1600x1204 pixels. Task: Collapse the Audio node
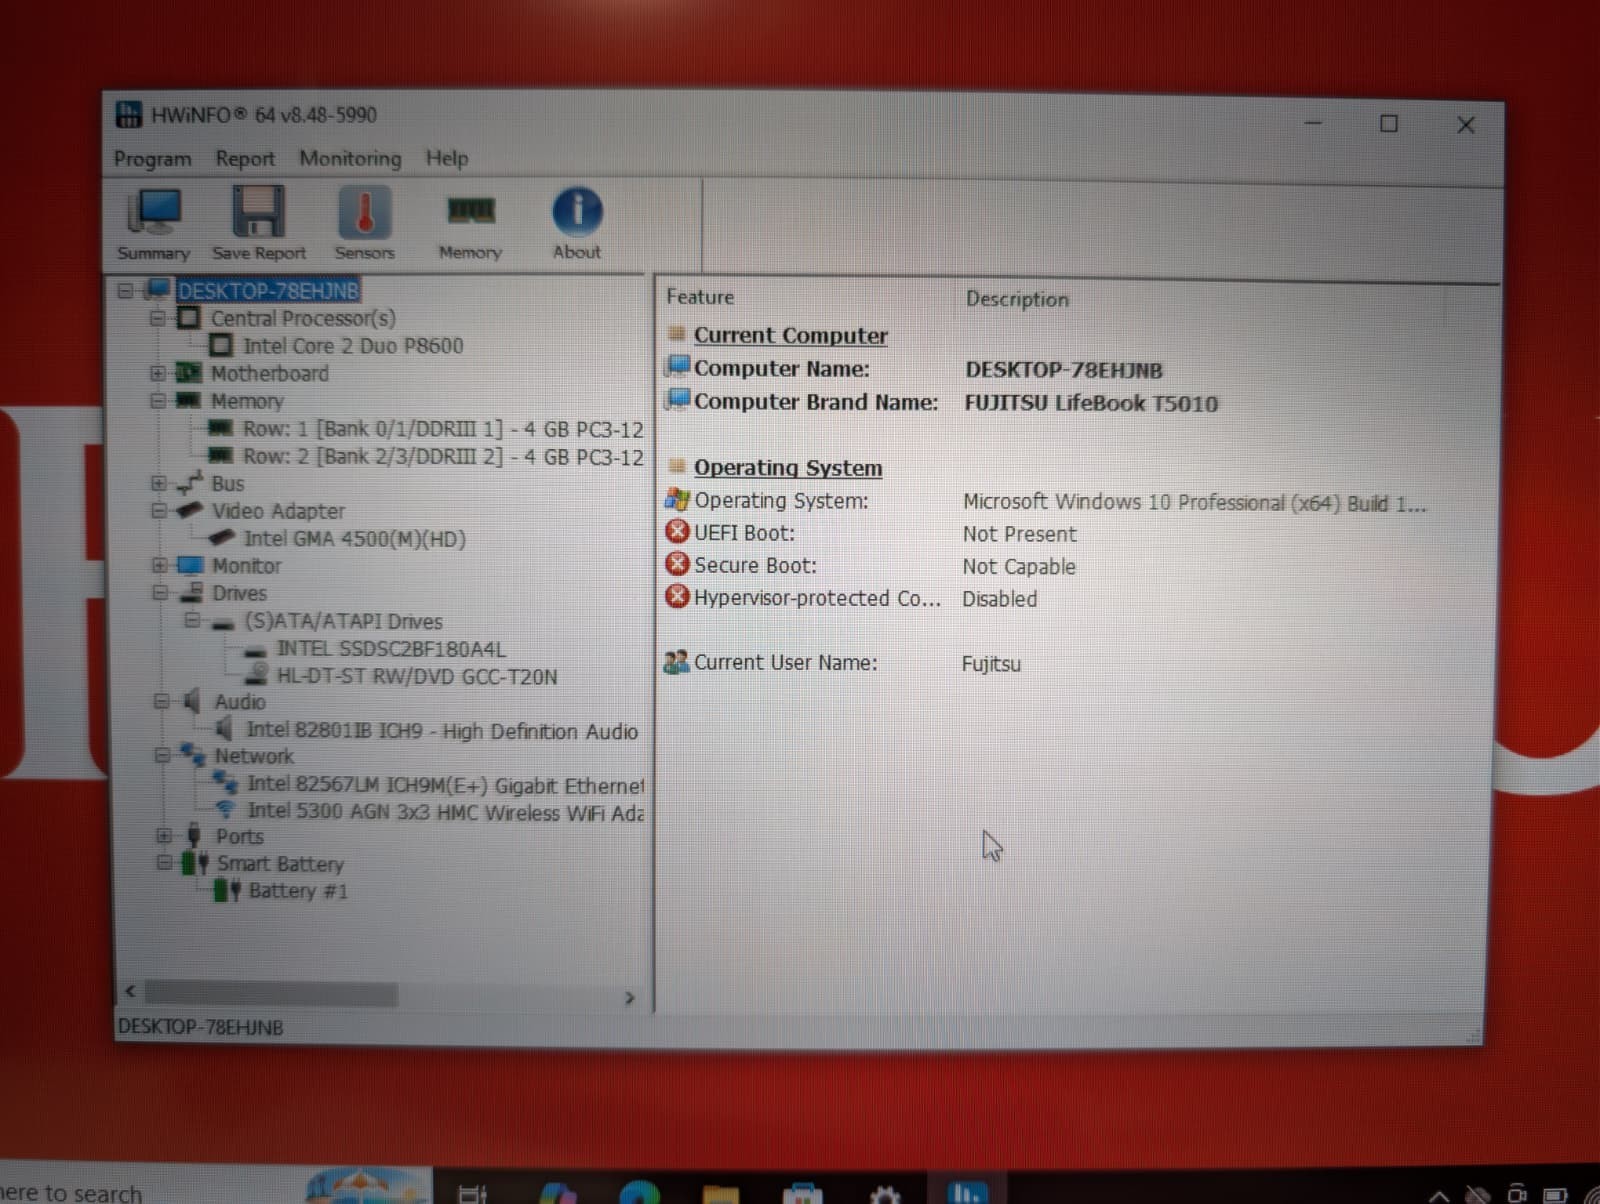pyautogui.click(x=161, y=701)
